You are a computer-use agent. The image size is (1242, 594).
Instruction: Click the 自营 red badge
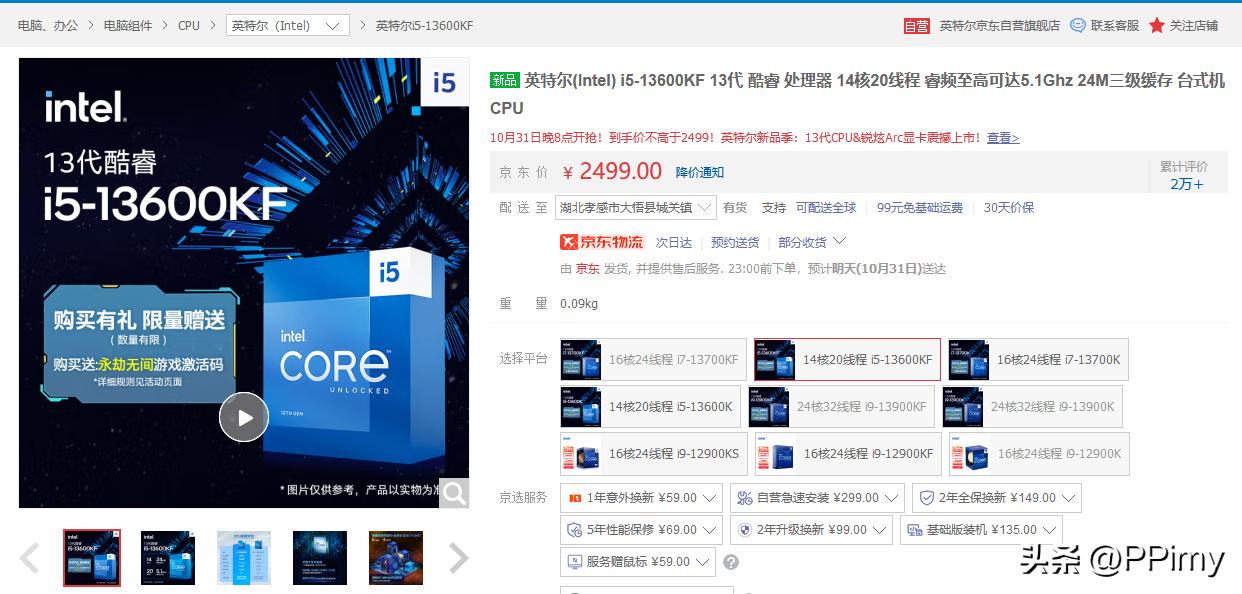tap(916, 26)
